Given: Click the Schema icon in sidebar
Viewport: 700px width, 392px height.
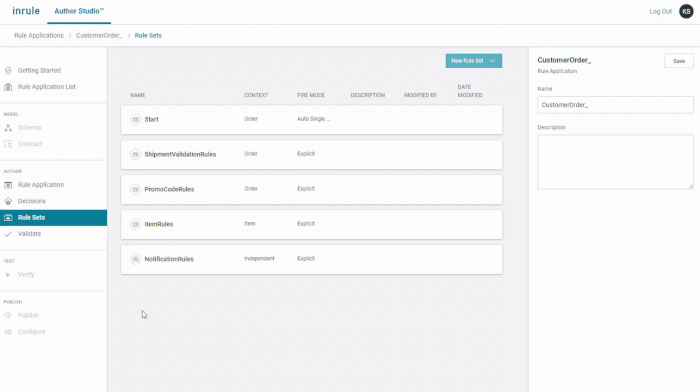Looking at the screenshot, I should point(8,128).
